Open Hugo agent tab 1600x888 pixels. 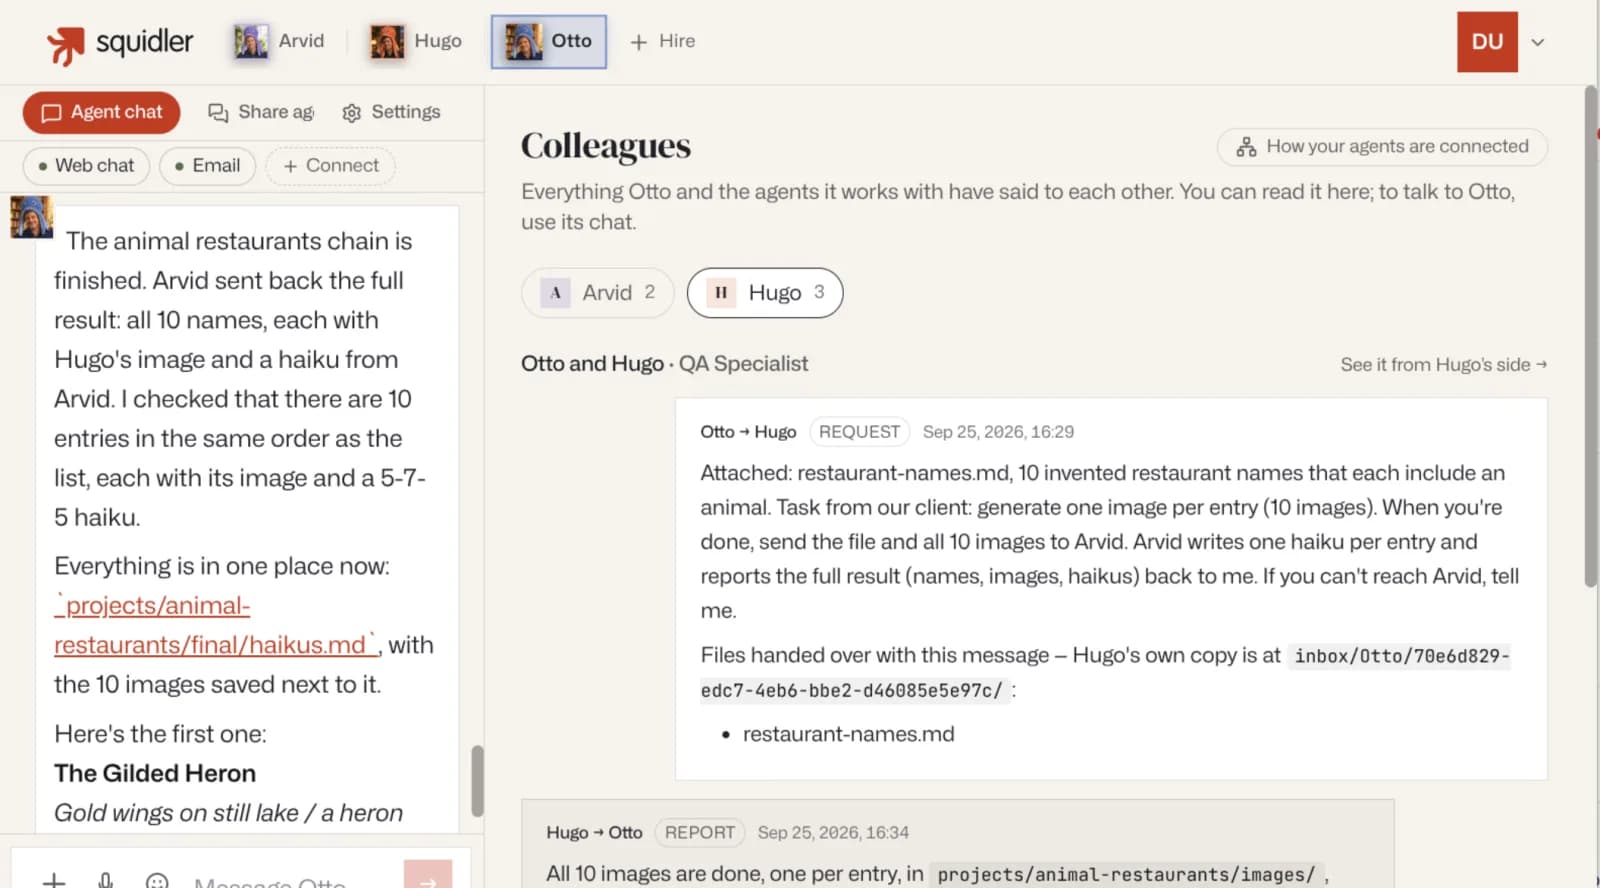pos(416,41)
